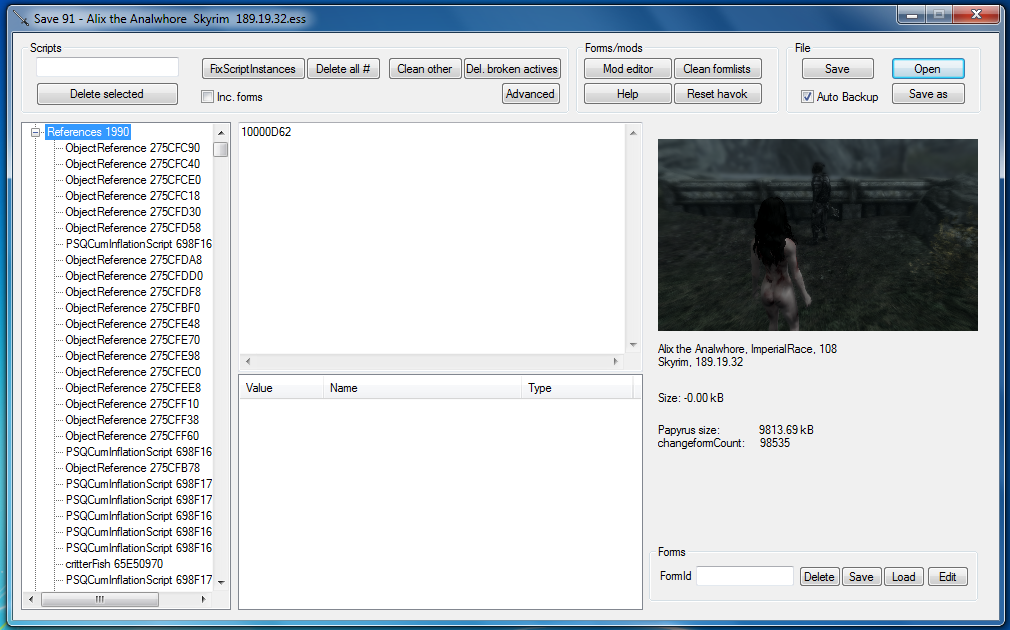
Task: Select ObjectReference 275CFF60 in the tree
Action: click(132, 436)
